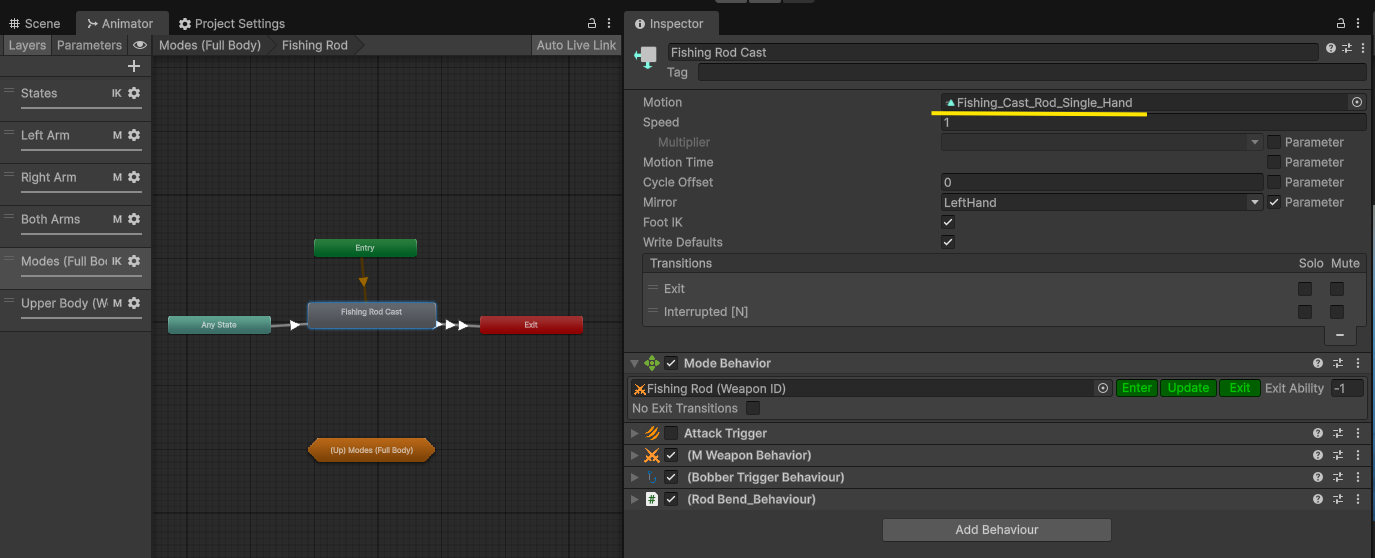Click gear icon for Right Arm layer
The width and height of the screenshot is (1375, 558).
pyautogui.click(x=134, y=177)
